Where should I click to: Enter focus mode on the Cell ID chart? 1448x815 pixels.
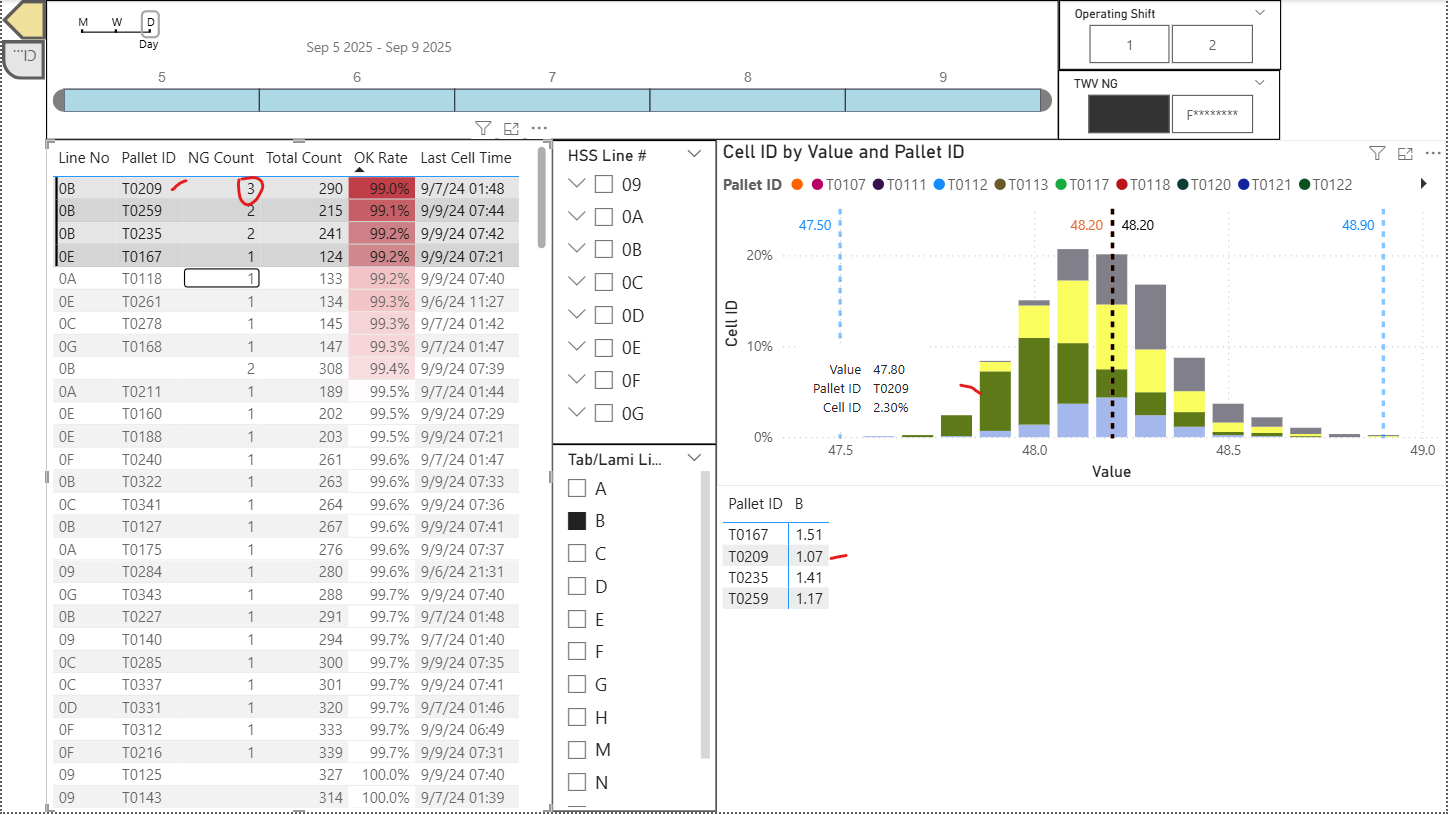[x=1405, y=153]
